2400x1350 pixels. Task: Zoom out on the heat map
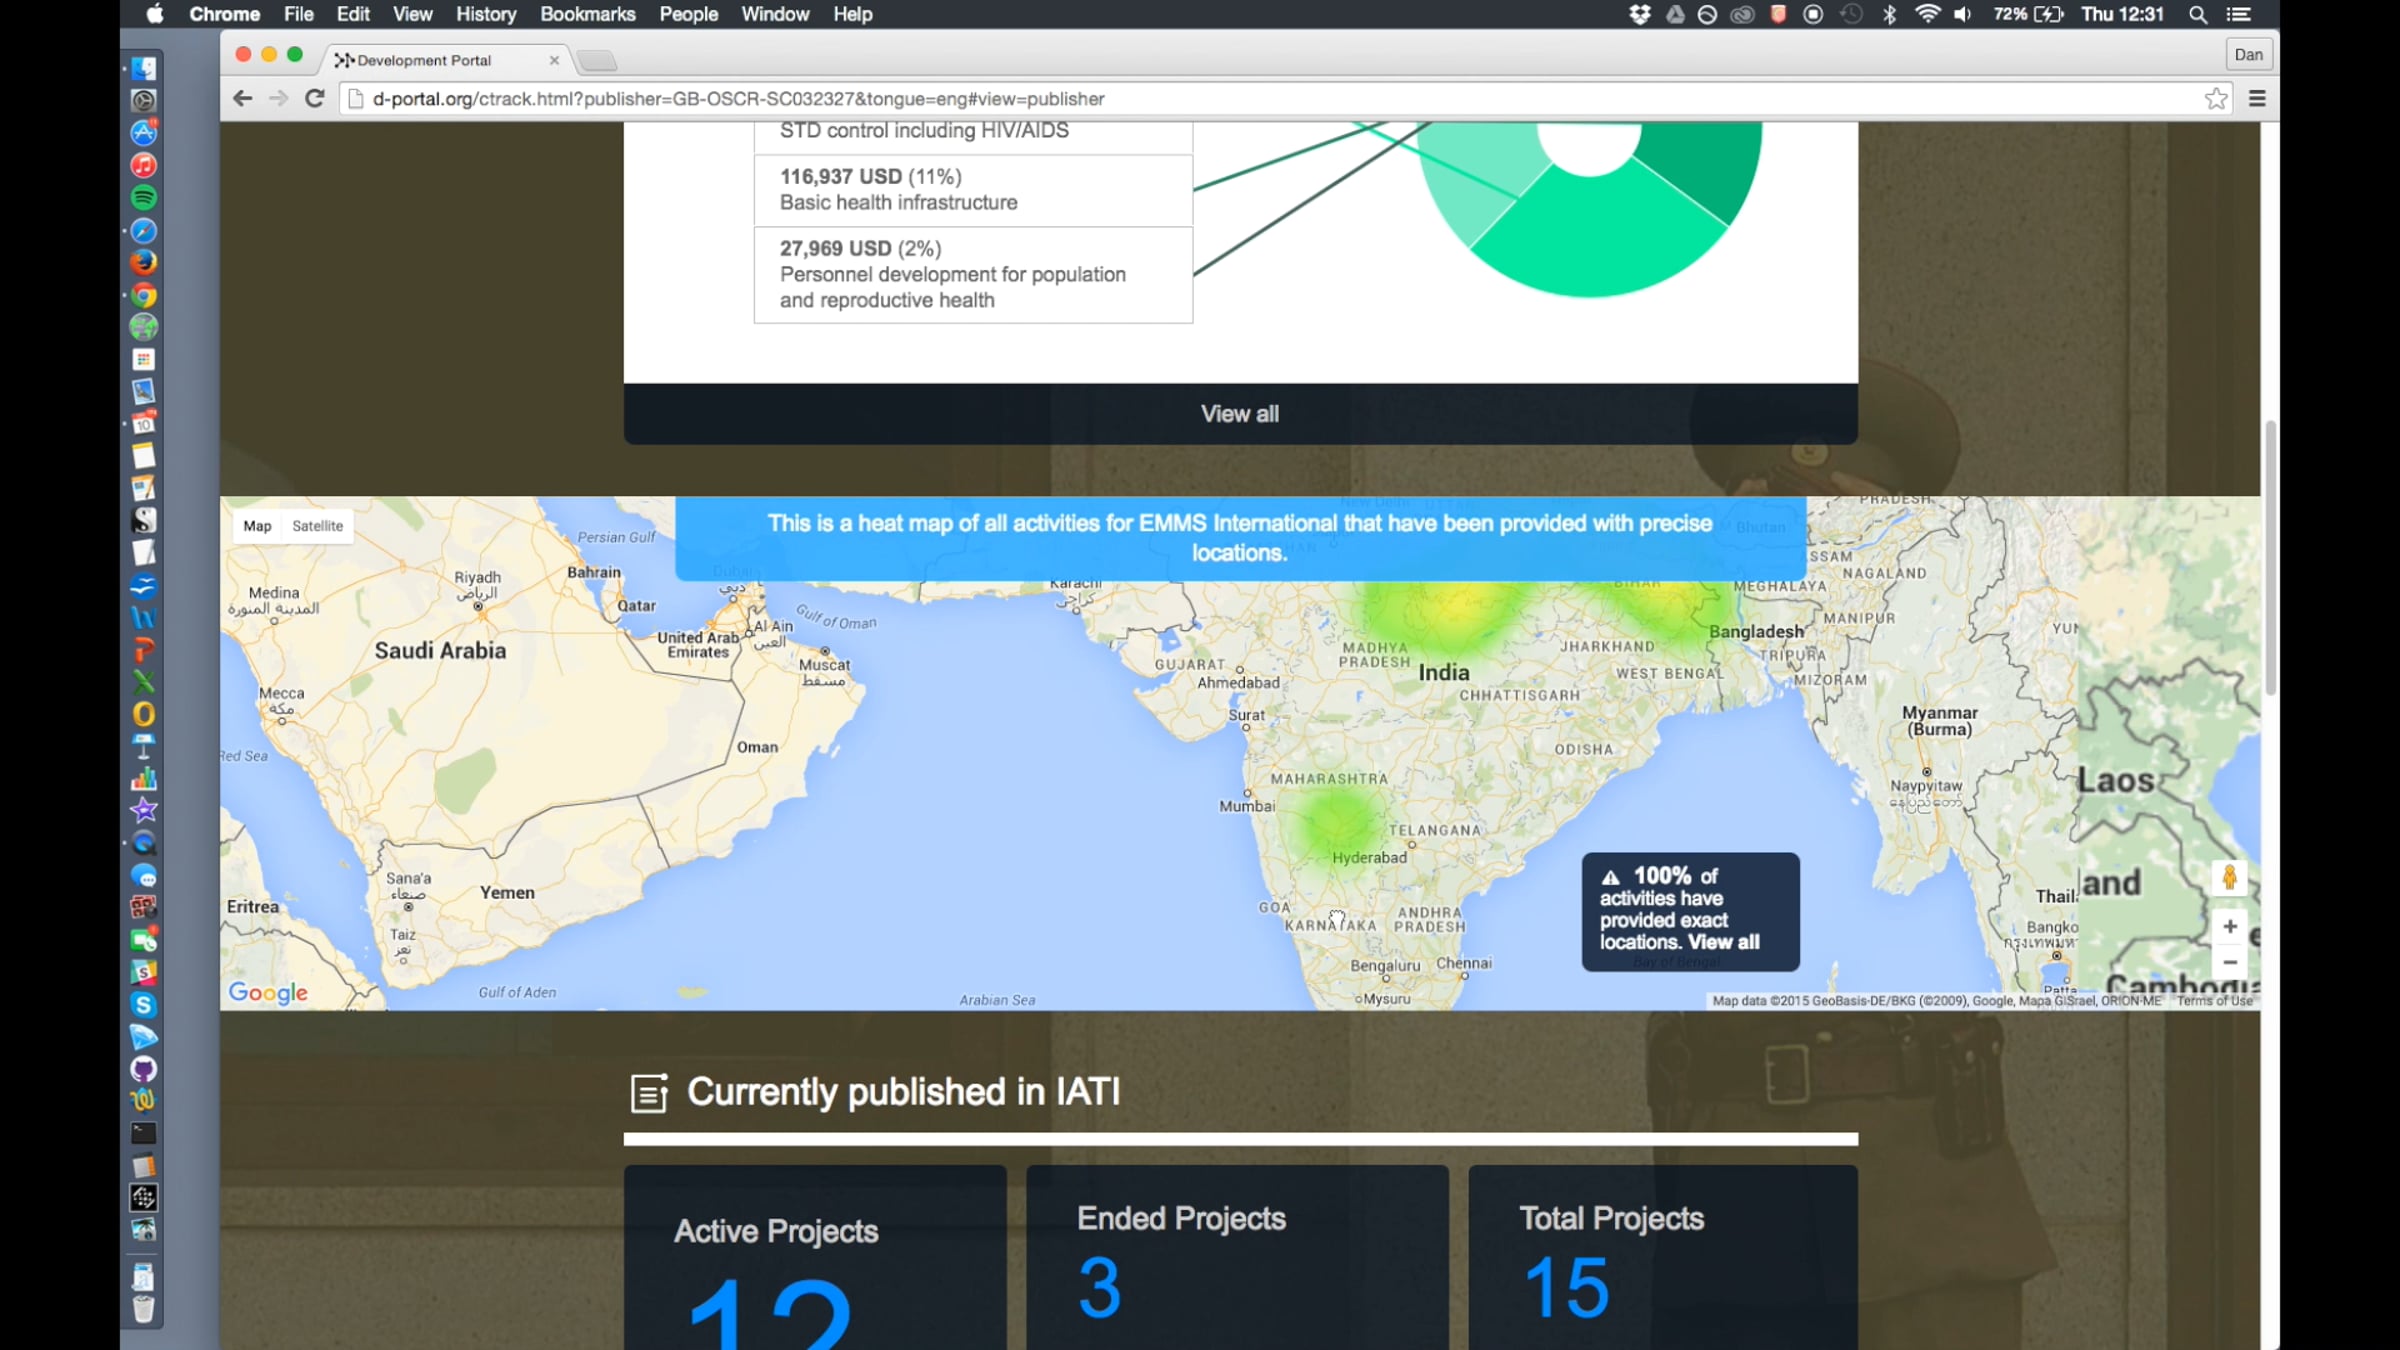[x=2230, y=962]
